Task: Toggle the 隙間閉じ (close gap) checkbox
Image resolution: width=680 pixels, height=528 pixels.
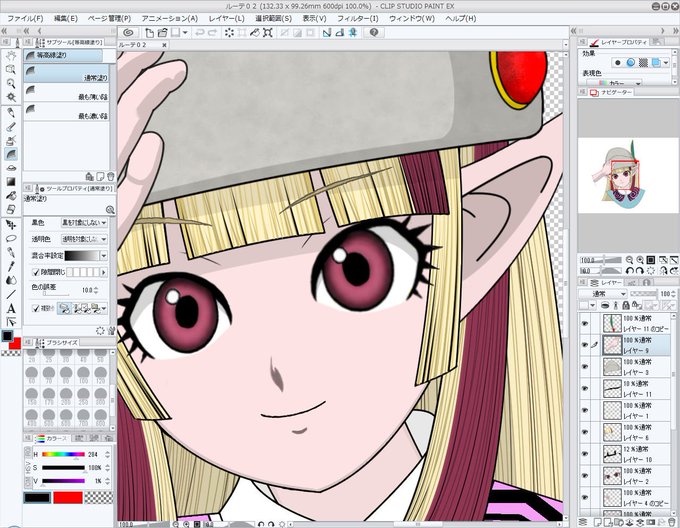Action: coord(36,272)
